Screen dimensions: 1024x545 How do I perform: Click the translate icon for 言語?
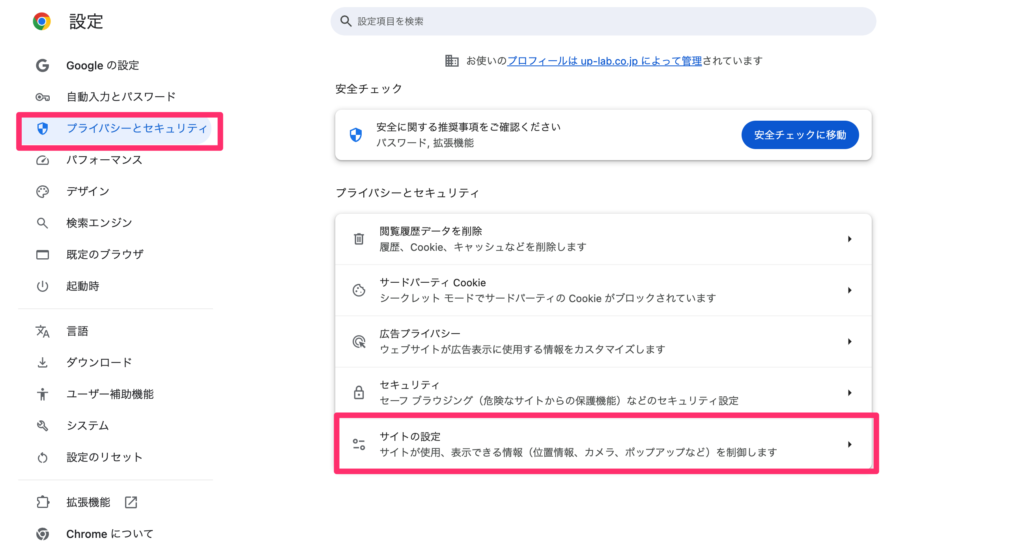click(x=42, y=332)
